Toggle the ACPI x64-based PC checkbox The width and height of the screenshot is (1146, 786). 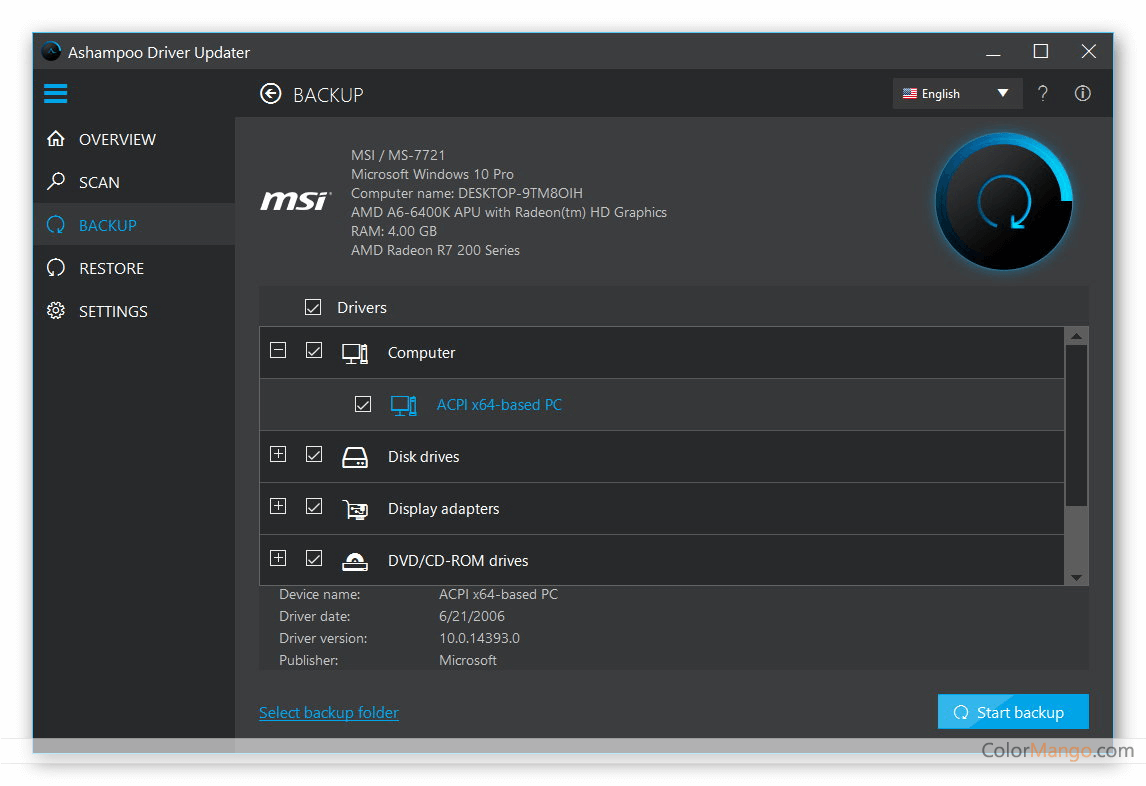[x=363, y=405]
